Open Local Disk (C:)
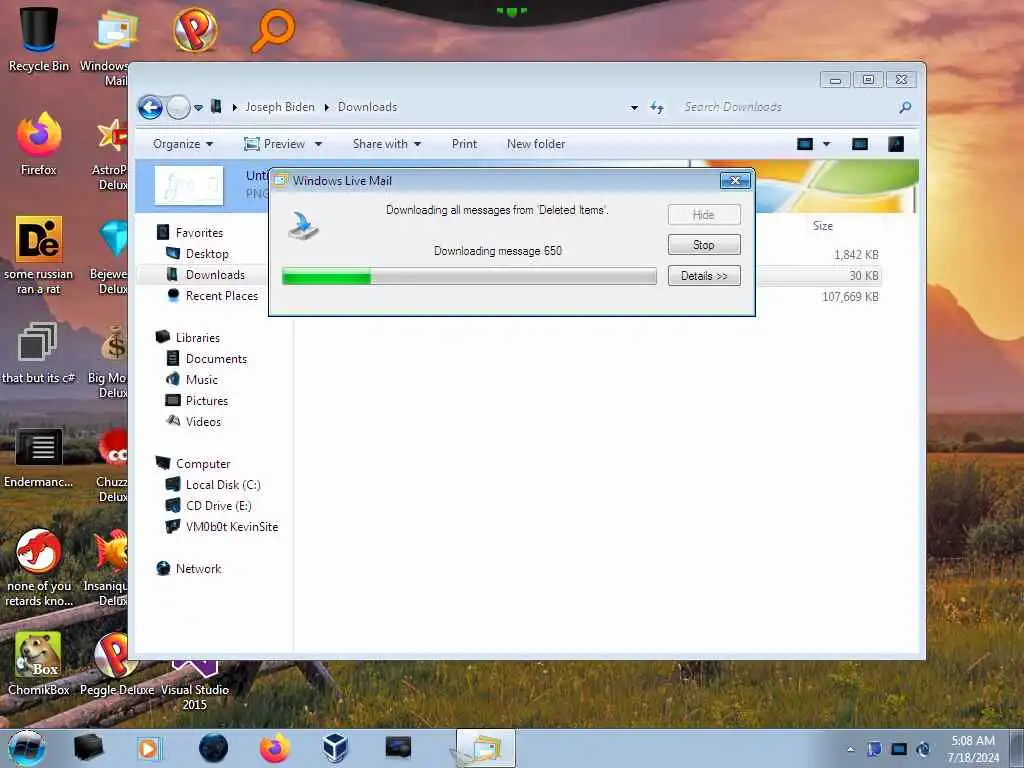The image size is (1024, 768). coord(223,485)
